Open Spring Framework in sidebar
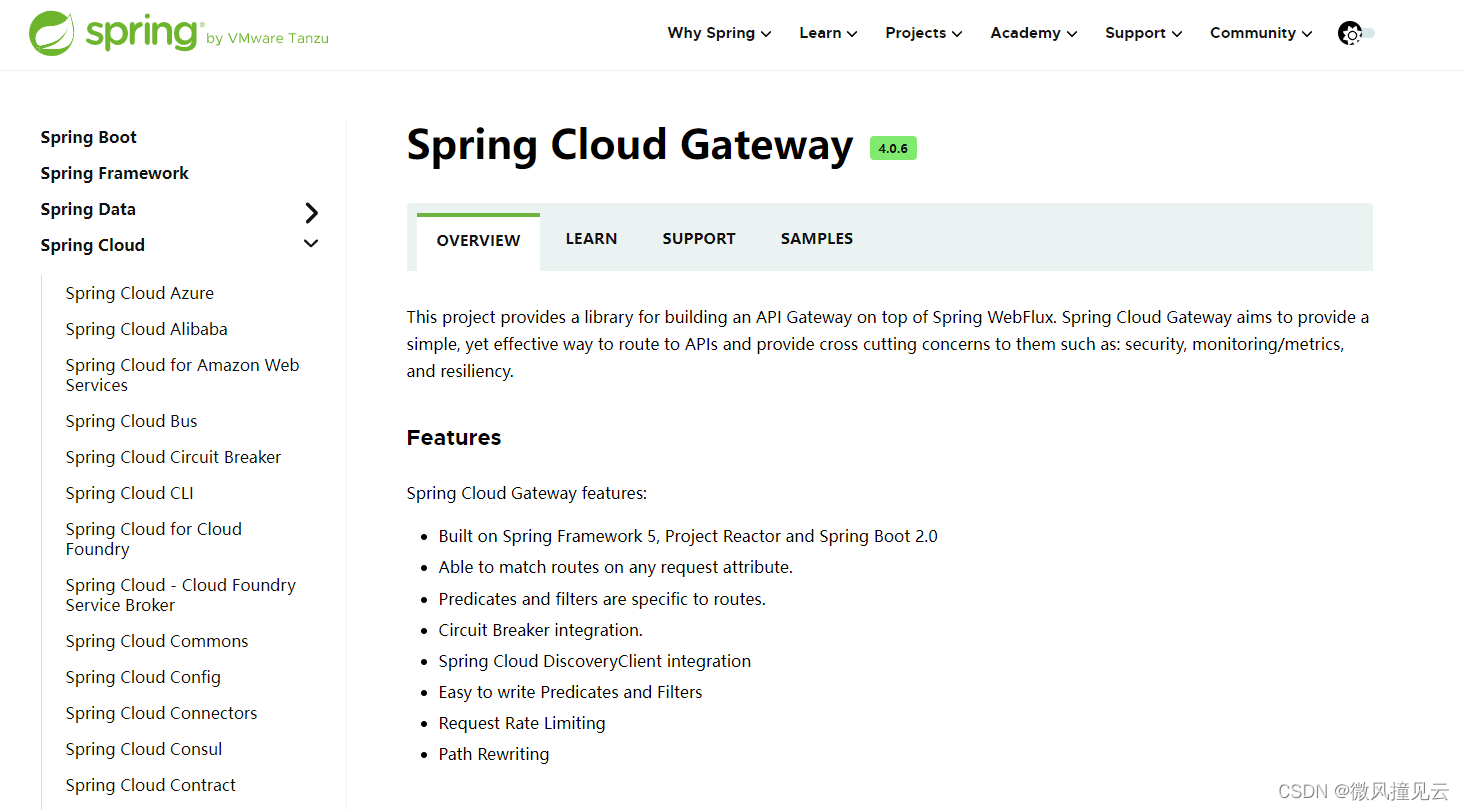This screenshot has height=810, width=1464. pyautogui.click(x=115, y=174)
